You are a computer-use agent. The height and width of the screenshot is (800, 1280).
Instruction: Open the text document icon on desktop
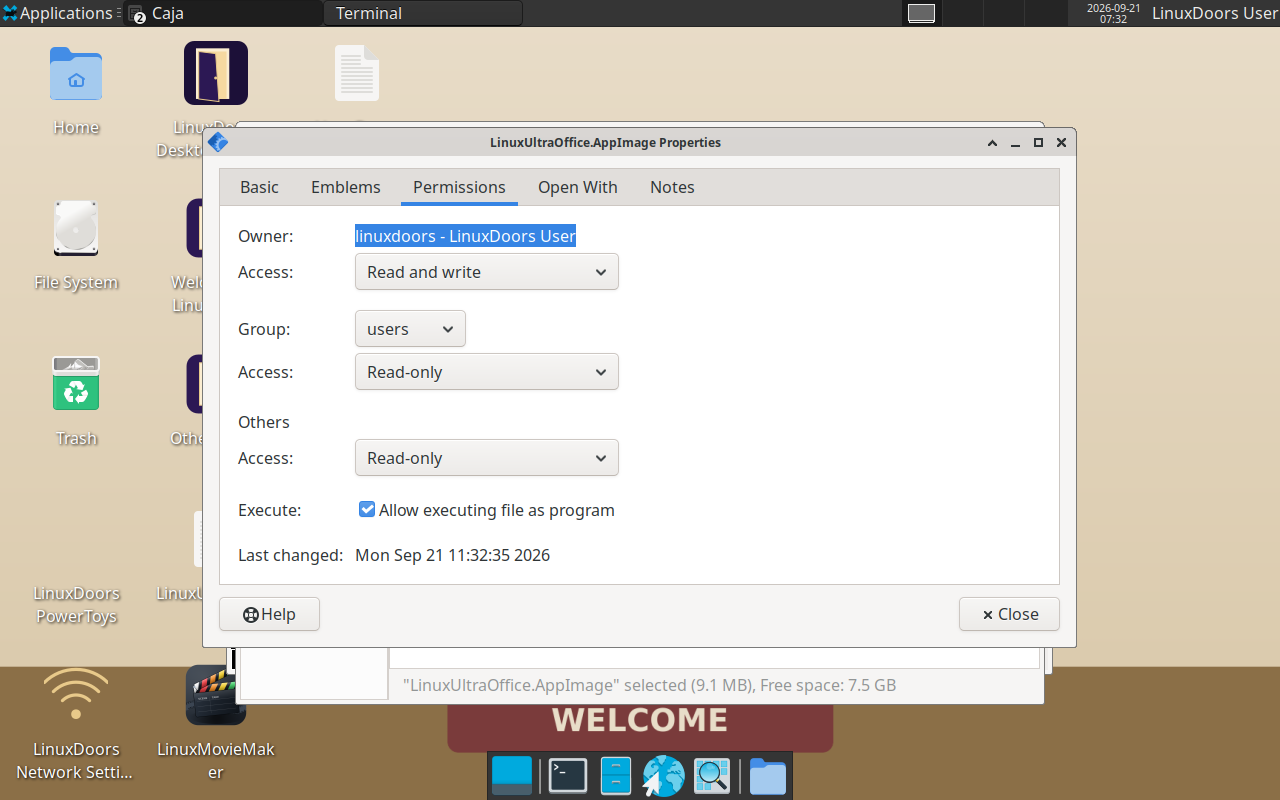click(356, 73)
